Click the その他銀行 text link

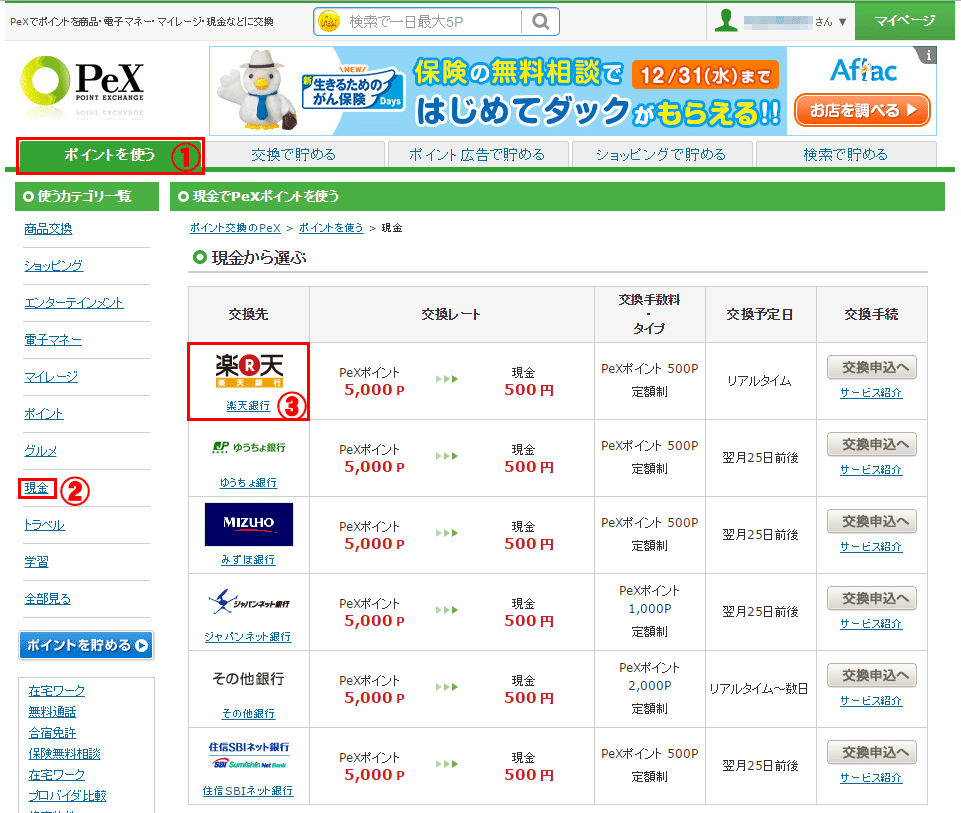click(x=248, y=714)
